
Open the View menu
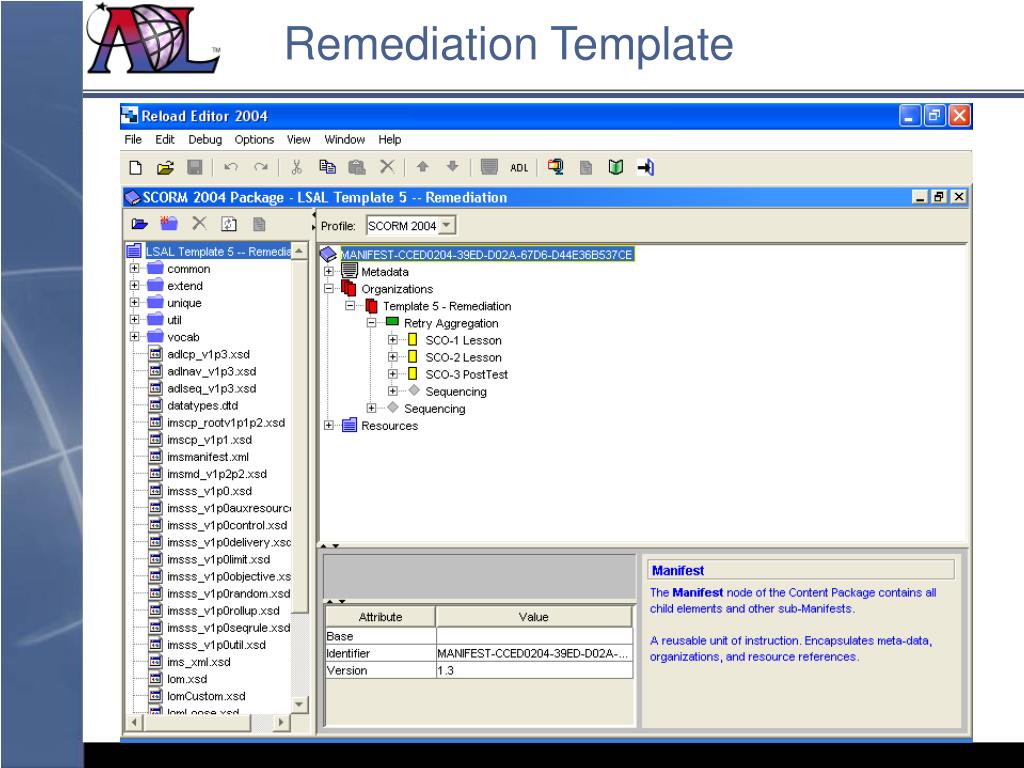[x=298, y=140]
